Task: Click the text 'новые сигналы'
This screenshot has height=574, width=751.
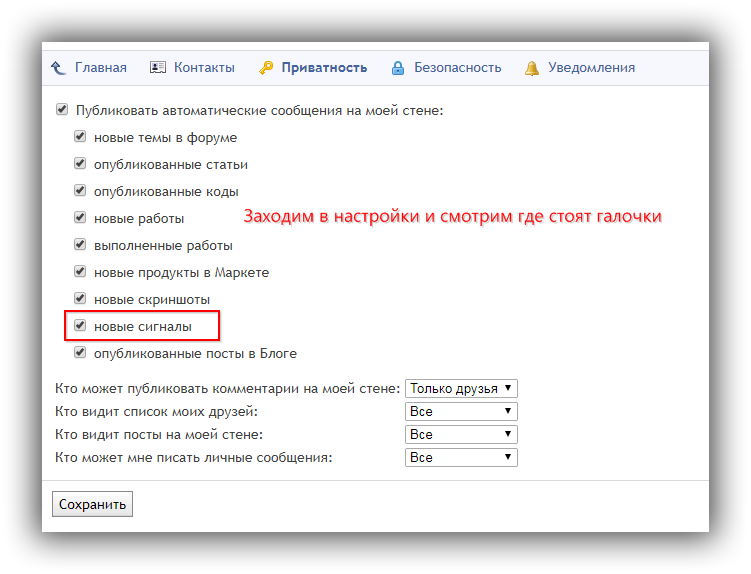Action: coord(143,327)
